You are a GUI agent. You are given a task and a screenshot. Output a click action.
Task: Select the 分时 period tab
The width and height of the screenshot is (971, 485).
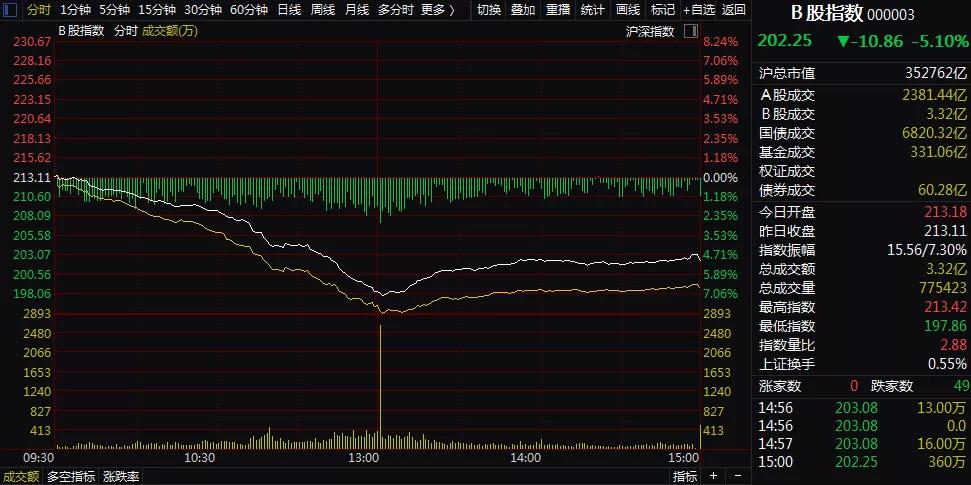point(39,10)
